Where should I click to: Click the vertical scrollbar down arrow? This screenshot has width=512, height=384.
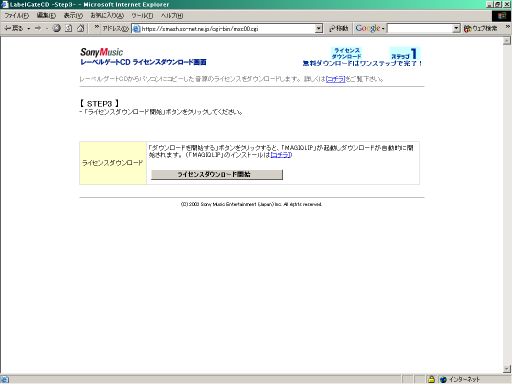click(507, 369)
